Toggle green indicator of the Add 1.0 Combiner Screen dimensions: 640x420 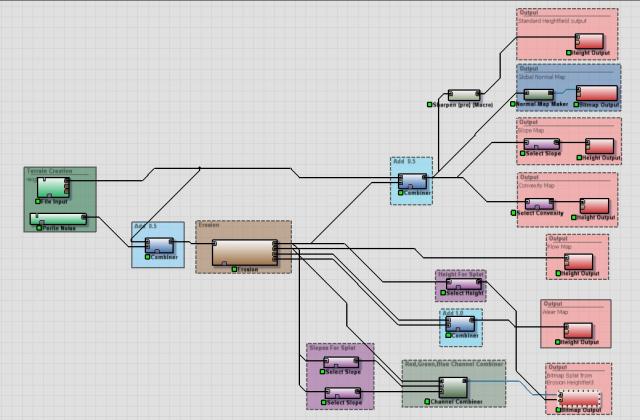pyautogui.click(x=448, y=335)
